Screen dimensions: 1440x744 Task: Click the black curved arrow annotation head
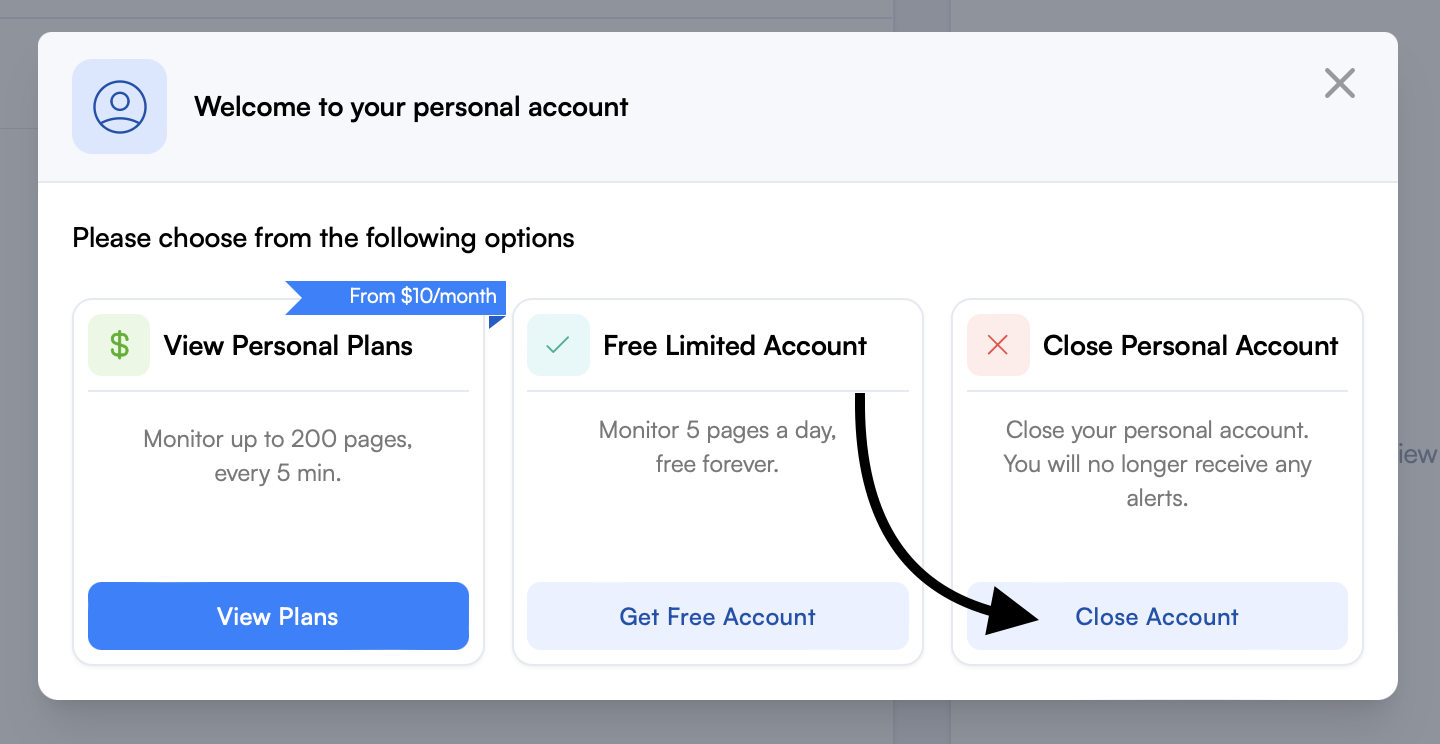click(1012, 609)
